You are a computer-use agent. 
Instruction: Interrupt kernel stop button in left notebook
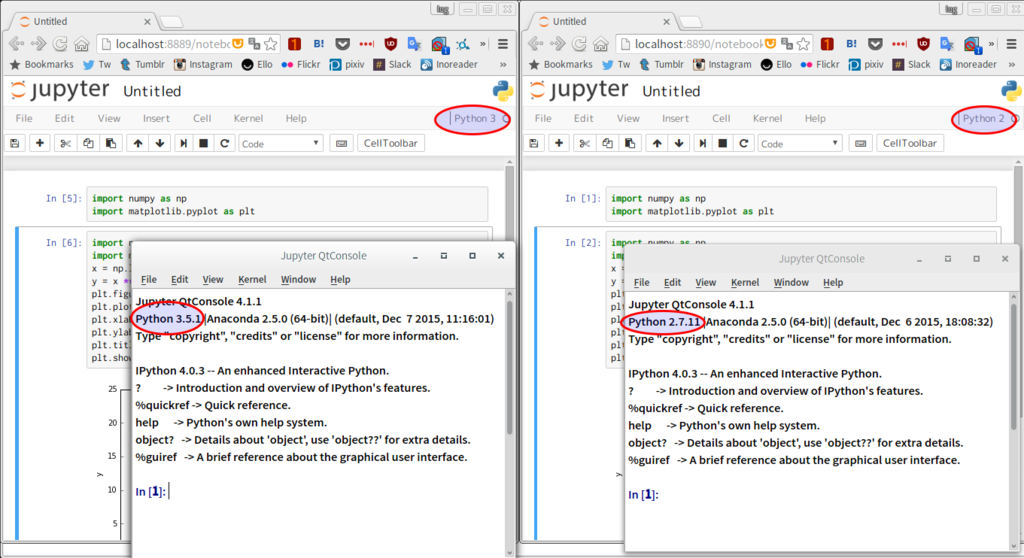coord(204,143)
